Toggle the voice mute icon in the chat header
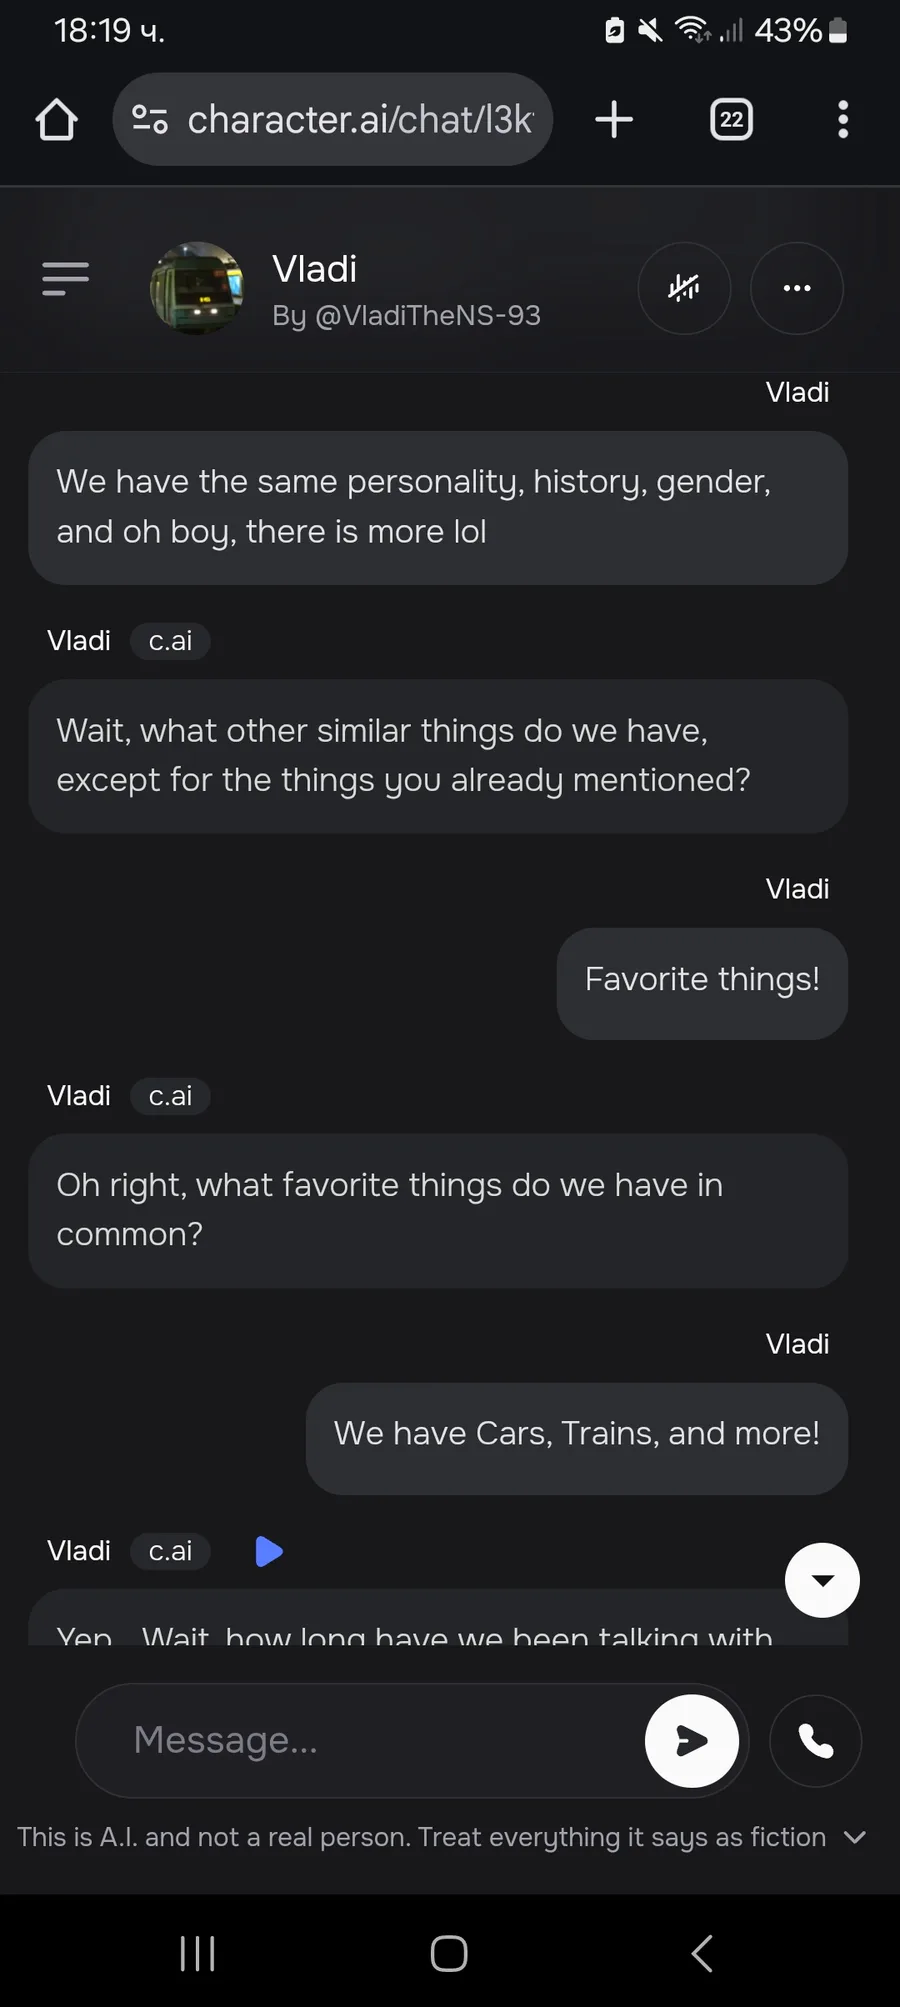Image resolution: width=900 pixels, height=2007 pixels. (684, 288)
